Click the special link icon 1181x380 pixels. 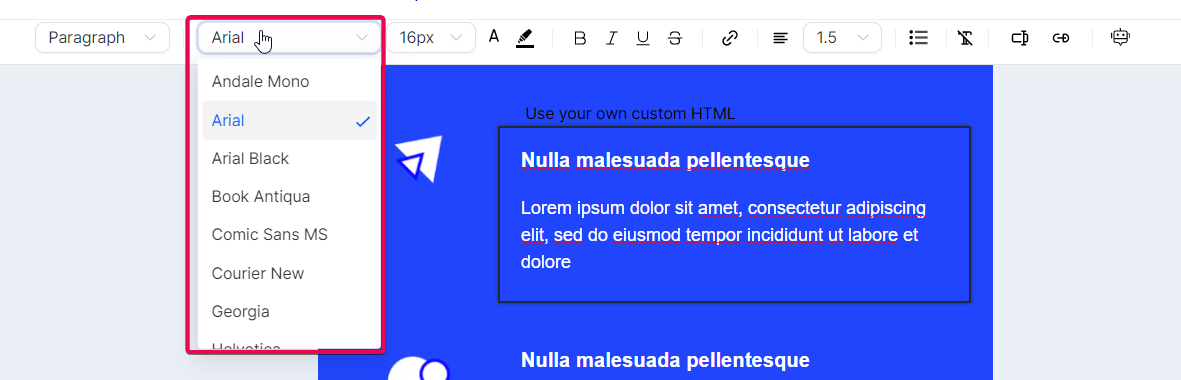[x=1060, y=38]
